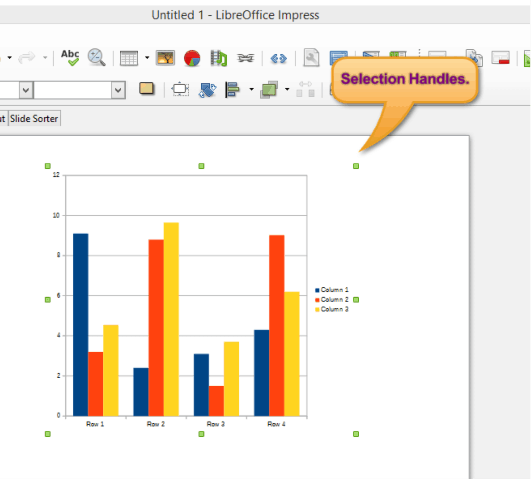Expand the wide combo box arrow
Screen dimensions: 532x479
[x=118, y=90]
